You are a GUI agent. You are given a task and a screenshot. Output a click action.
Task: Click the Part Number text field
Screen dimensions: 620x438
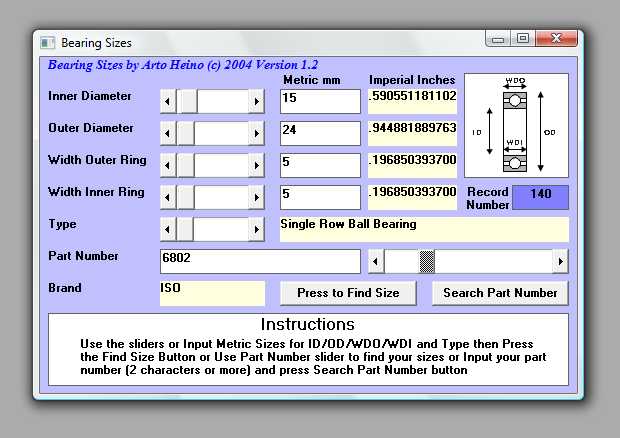pyautogui.click(x=260, y=261)
